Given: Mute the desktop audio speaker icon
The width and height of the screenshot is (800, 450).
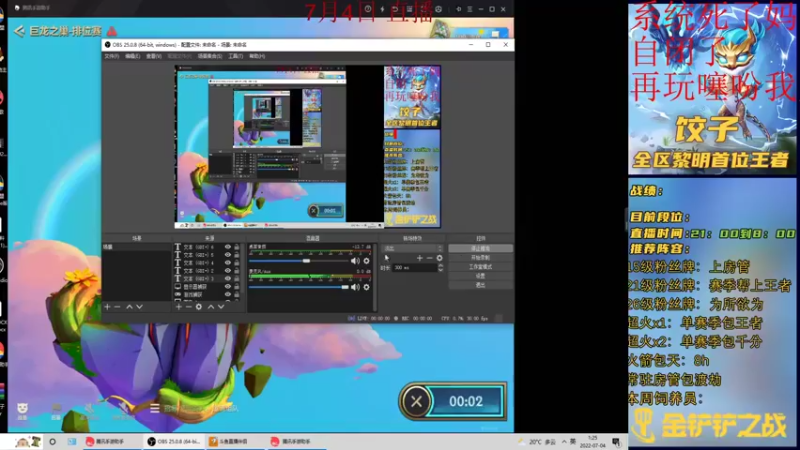Looking at the screenshot, I should click(355, 261).
